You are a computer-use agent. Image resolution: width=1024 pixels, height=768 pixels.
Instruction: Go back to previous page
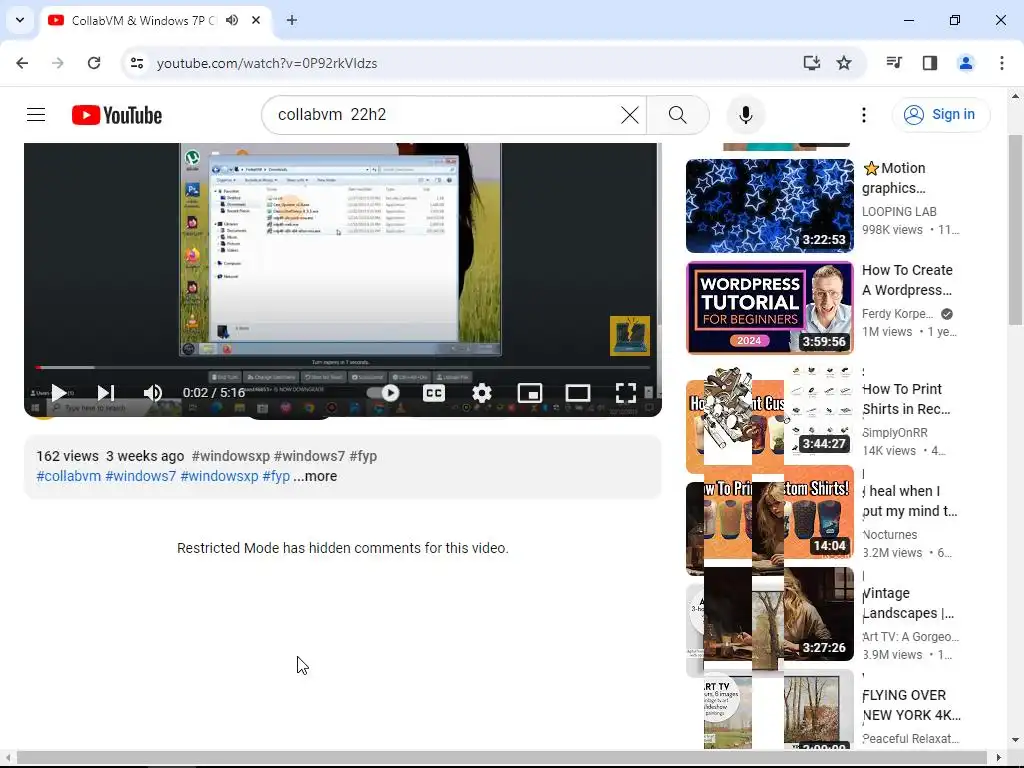(x=22, y=63)
